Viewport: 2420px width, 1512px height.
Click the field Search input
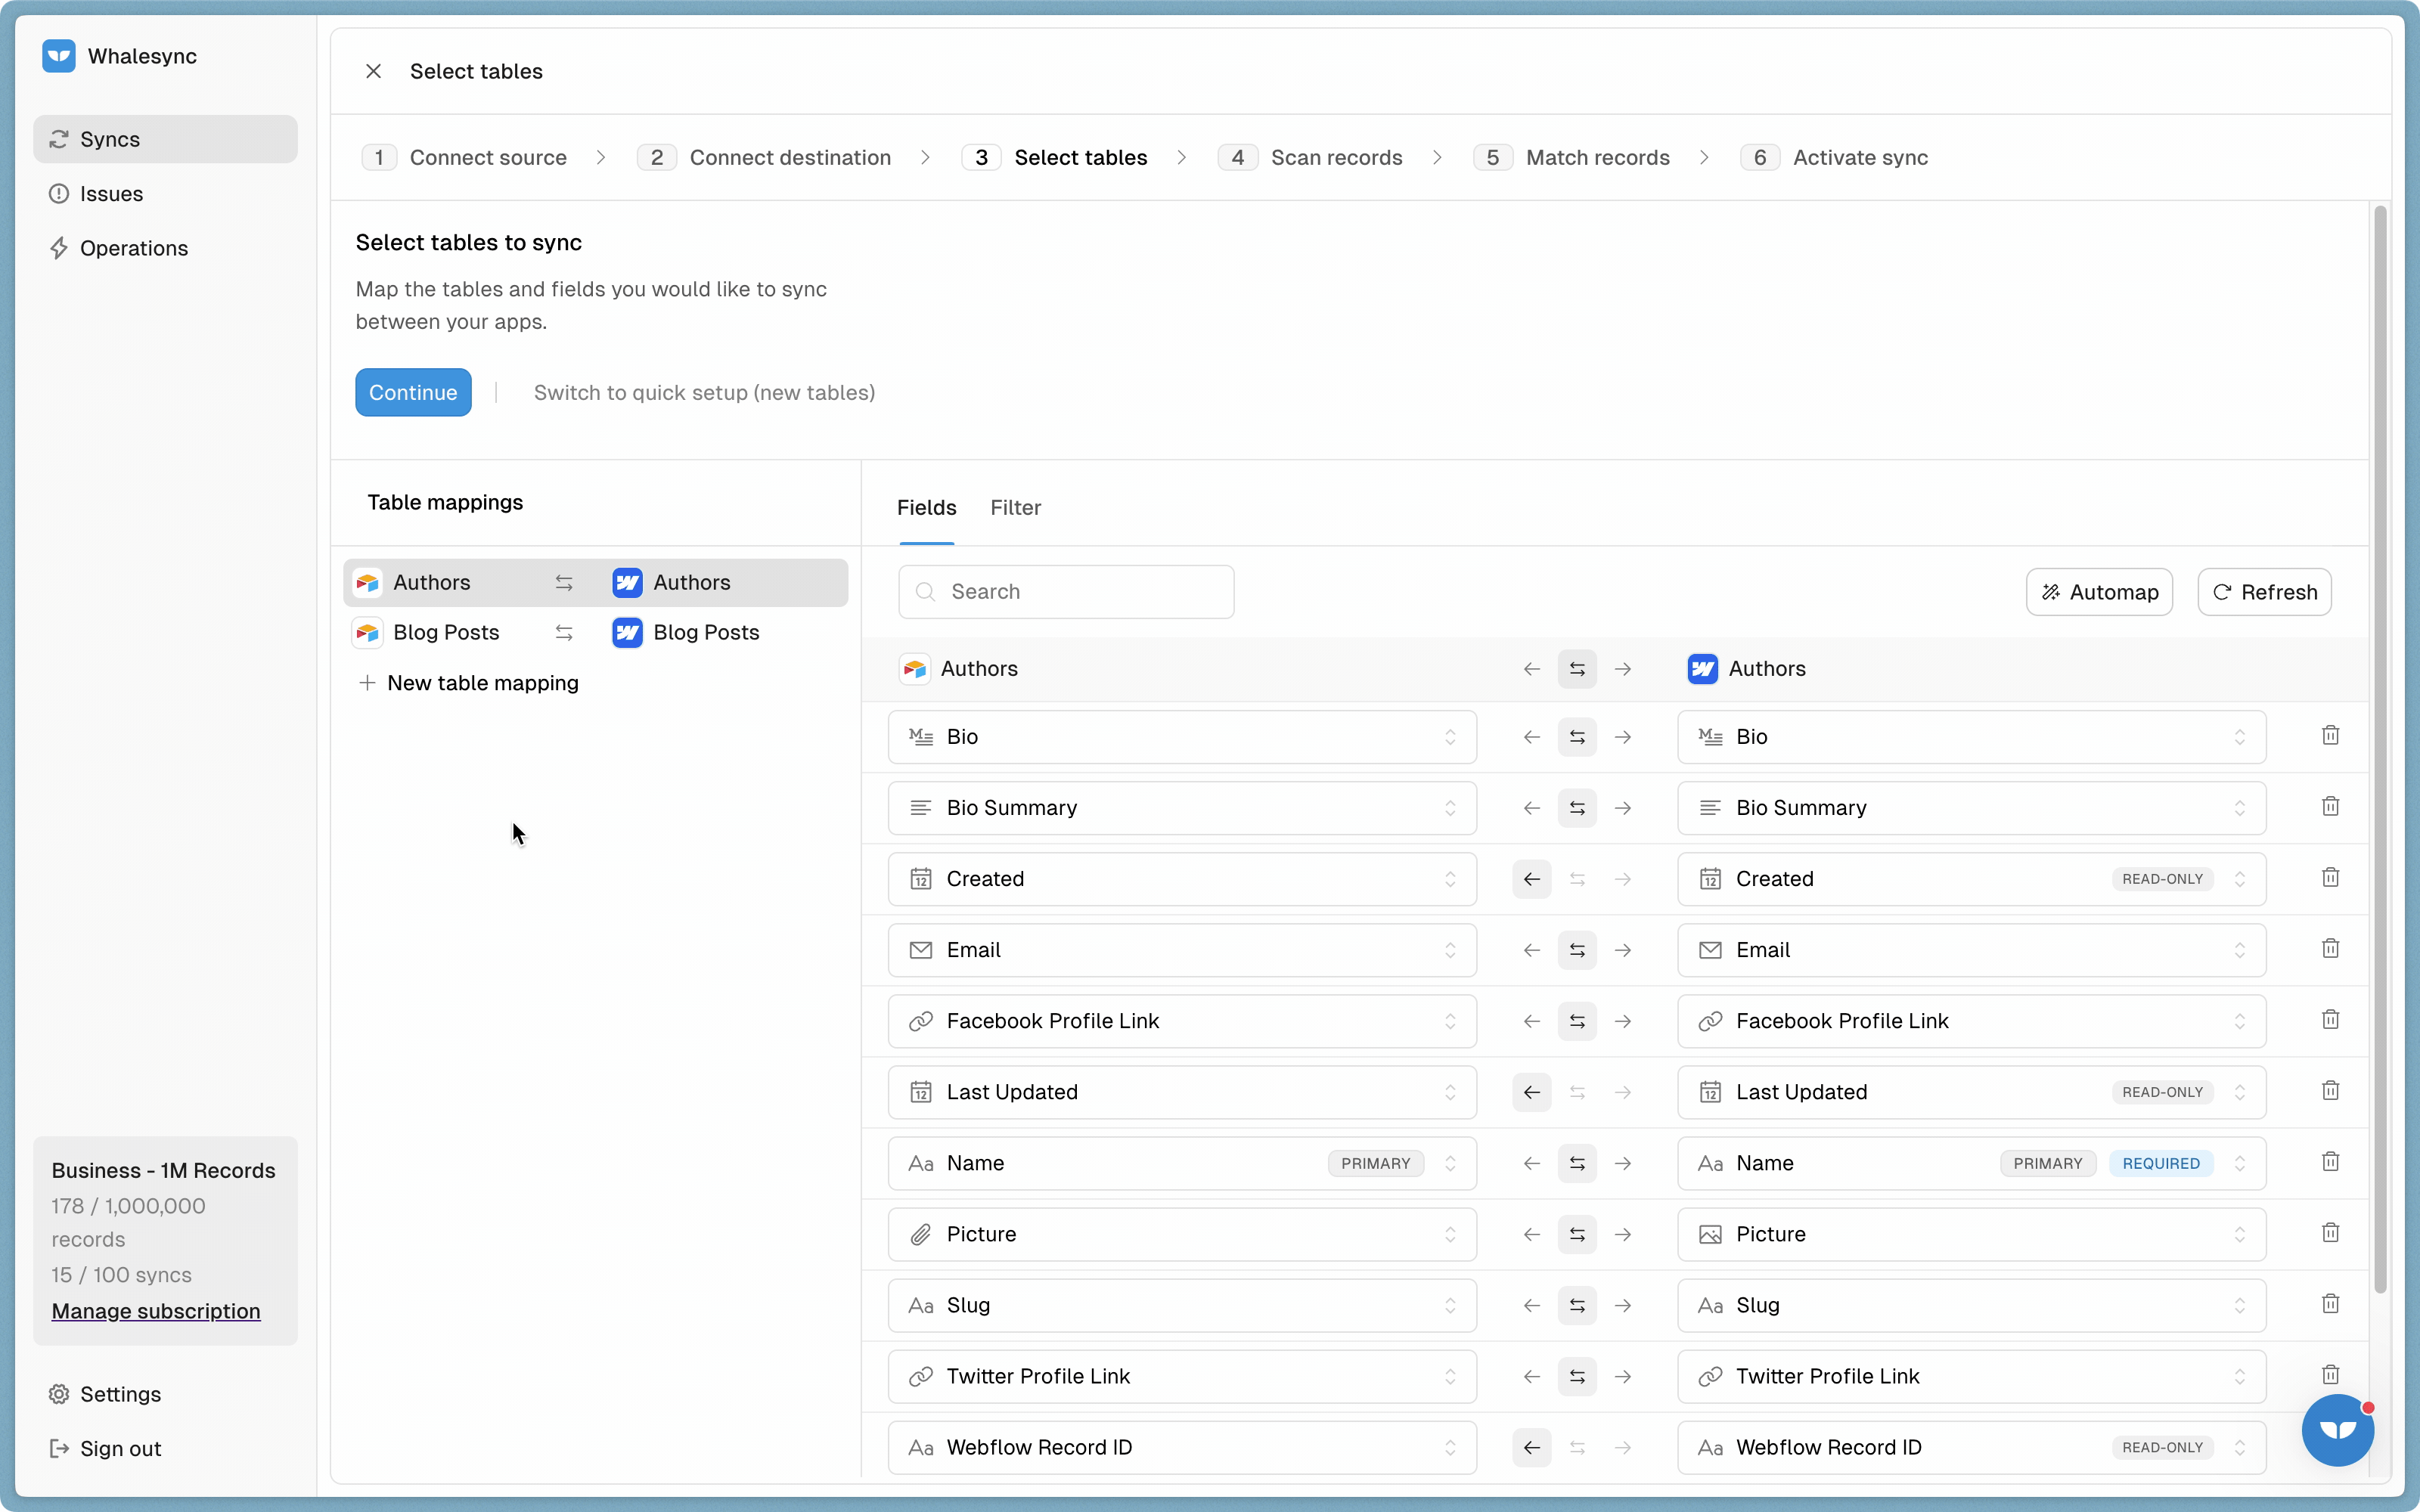(1066, 592)
